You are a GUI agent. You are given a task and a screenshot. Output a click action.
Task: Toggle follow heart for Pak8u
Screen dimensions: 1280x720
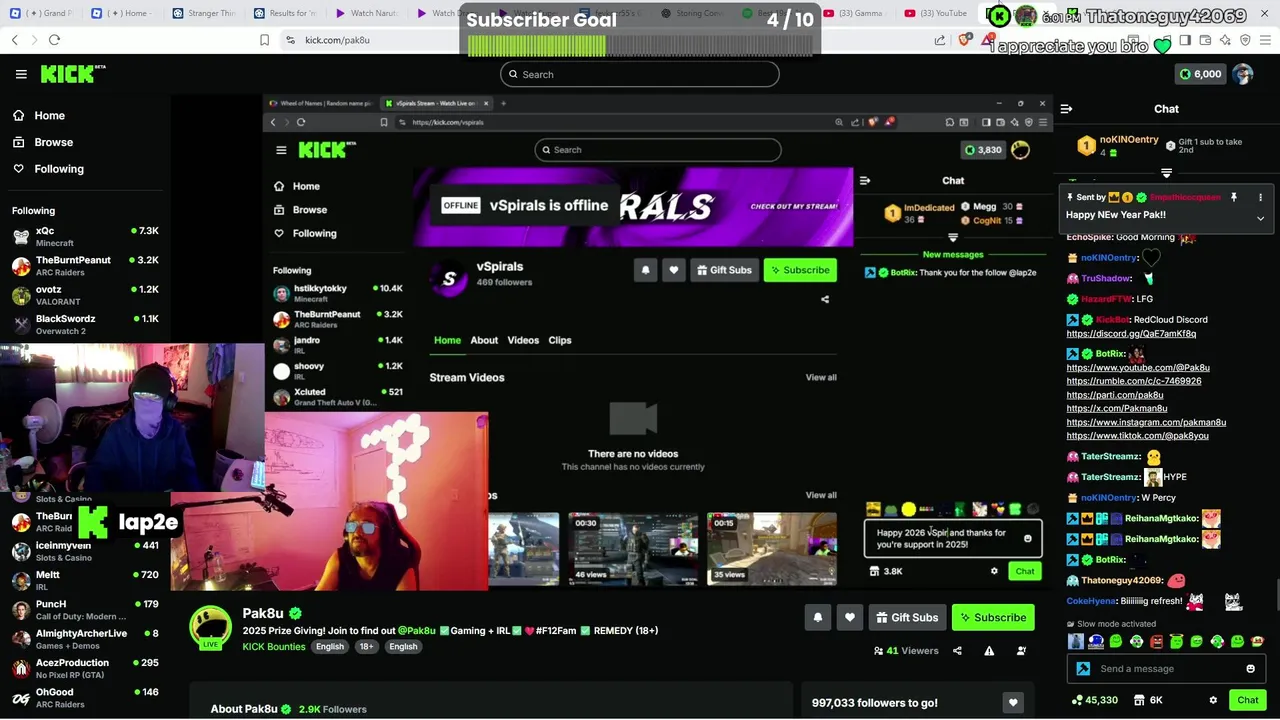click(850, 618)
